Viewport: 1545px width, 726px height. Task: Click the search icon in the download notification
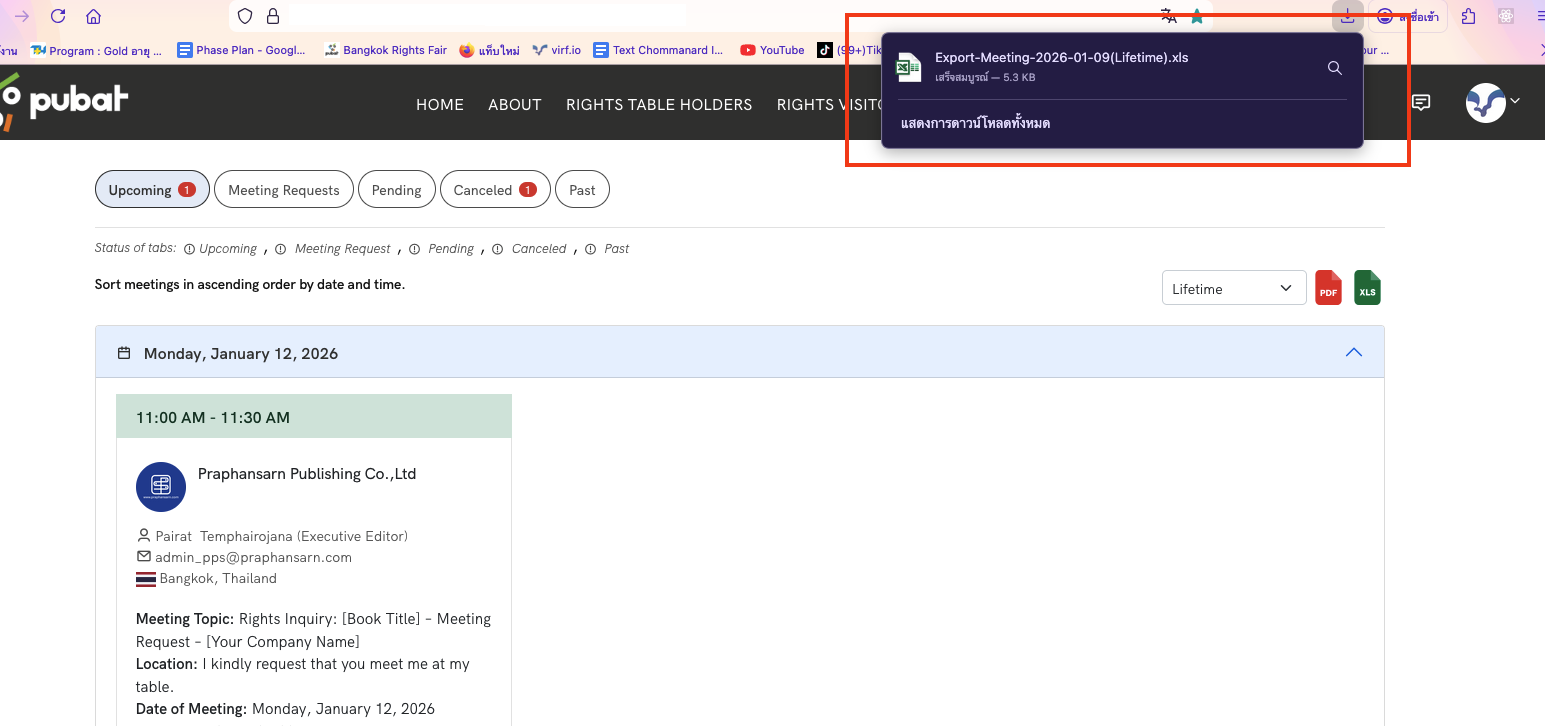[1334, 68]
